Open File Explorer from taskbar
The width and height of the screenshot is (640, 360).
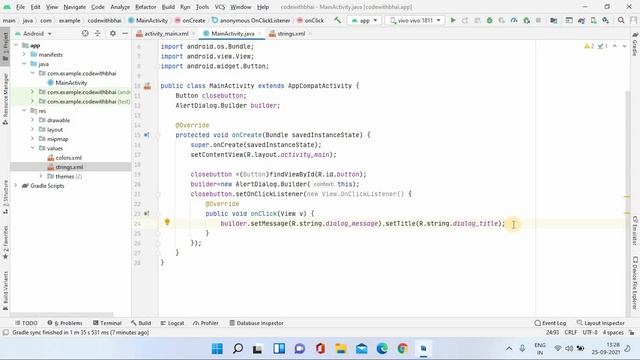coord(341,349)
